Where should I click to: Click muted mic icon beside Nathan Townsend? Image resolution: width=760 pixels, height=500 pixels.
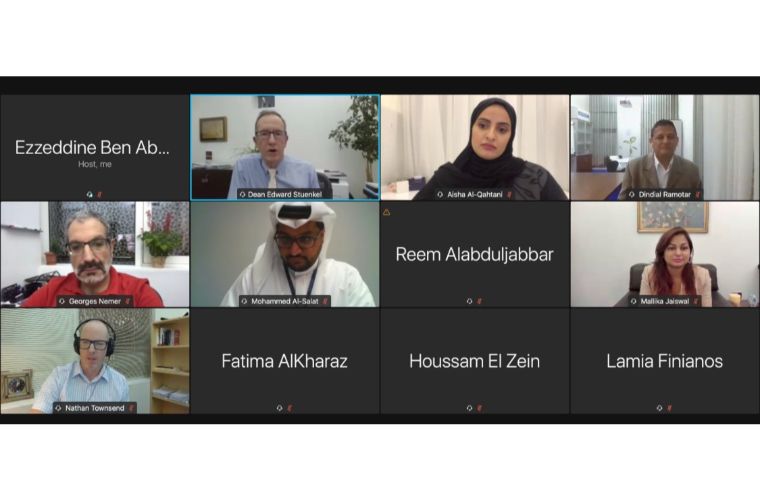tap(131, 408)
